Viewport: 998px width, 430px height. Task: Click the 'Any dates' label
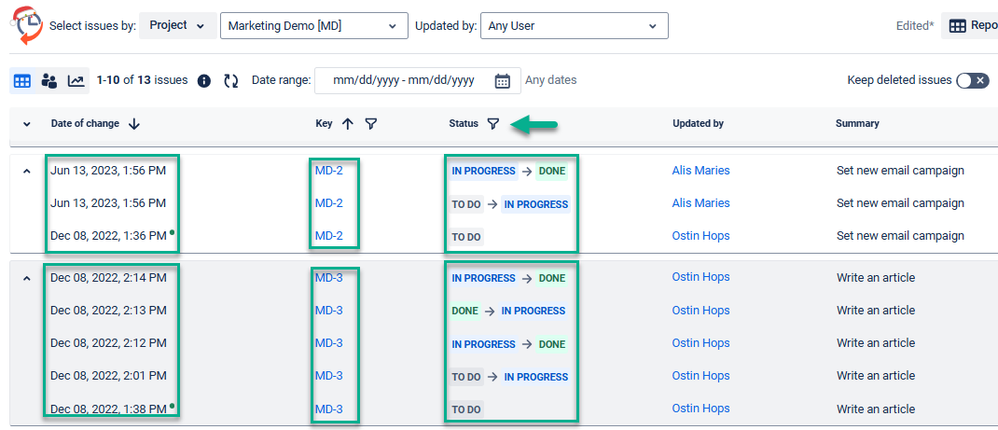click(551, 80)
